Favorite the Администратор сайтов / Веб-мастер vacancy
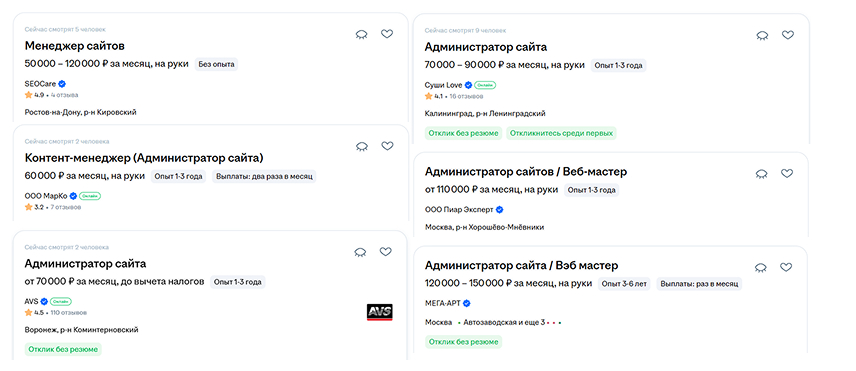856x371 pixels. click(x=786, y=173)
